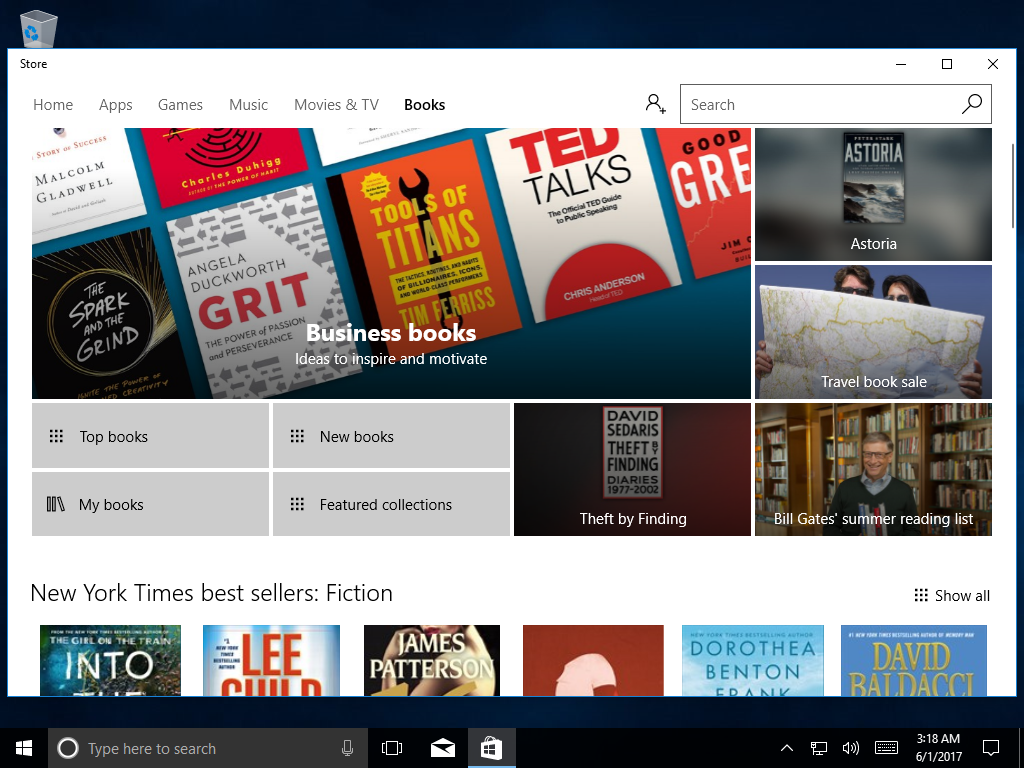Open the New books tile
The image size is (1024, 768).
click(x=391, y=436)
